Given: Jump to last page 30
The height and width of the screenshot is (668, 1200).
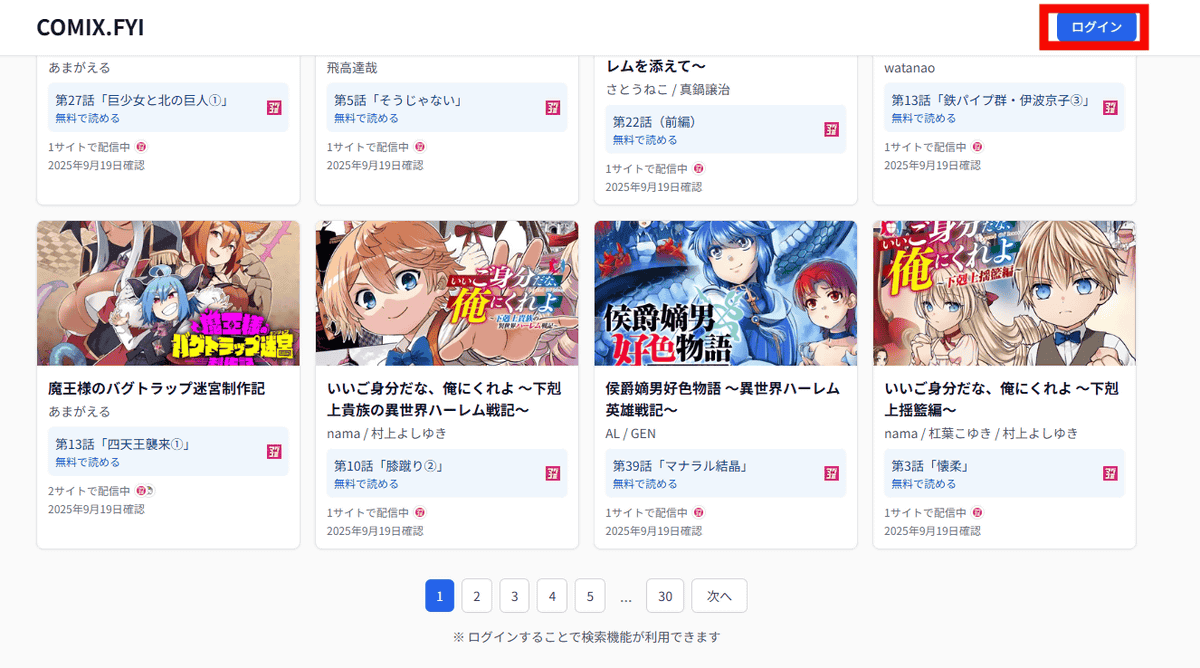Looking at the screenshot, I should coord(665,596).
